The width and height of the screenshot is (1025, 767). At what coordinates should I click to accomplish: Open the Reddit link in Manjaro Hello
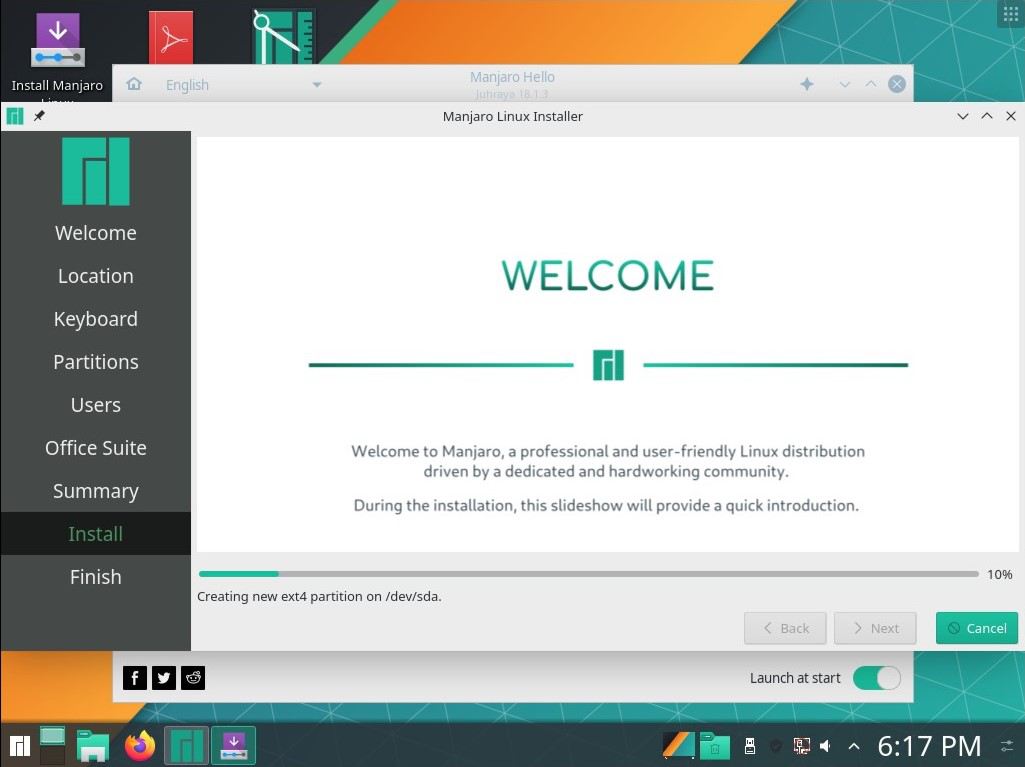pyautogui.click(x=193, y=678)
